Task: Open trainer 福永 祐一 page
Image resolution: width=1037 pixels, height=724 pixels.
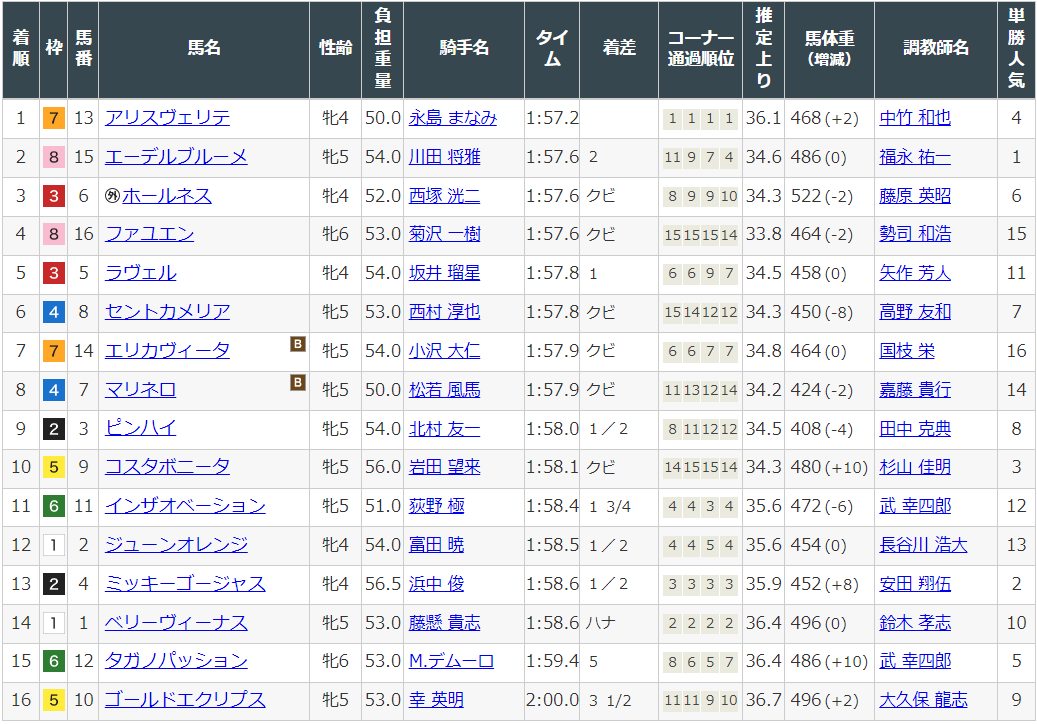Action: click(915, 157)
